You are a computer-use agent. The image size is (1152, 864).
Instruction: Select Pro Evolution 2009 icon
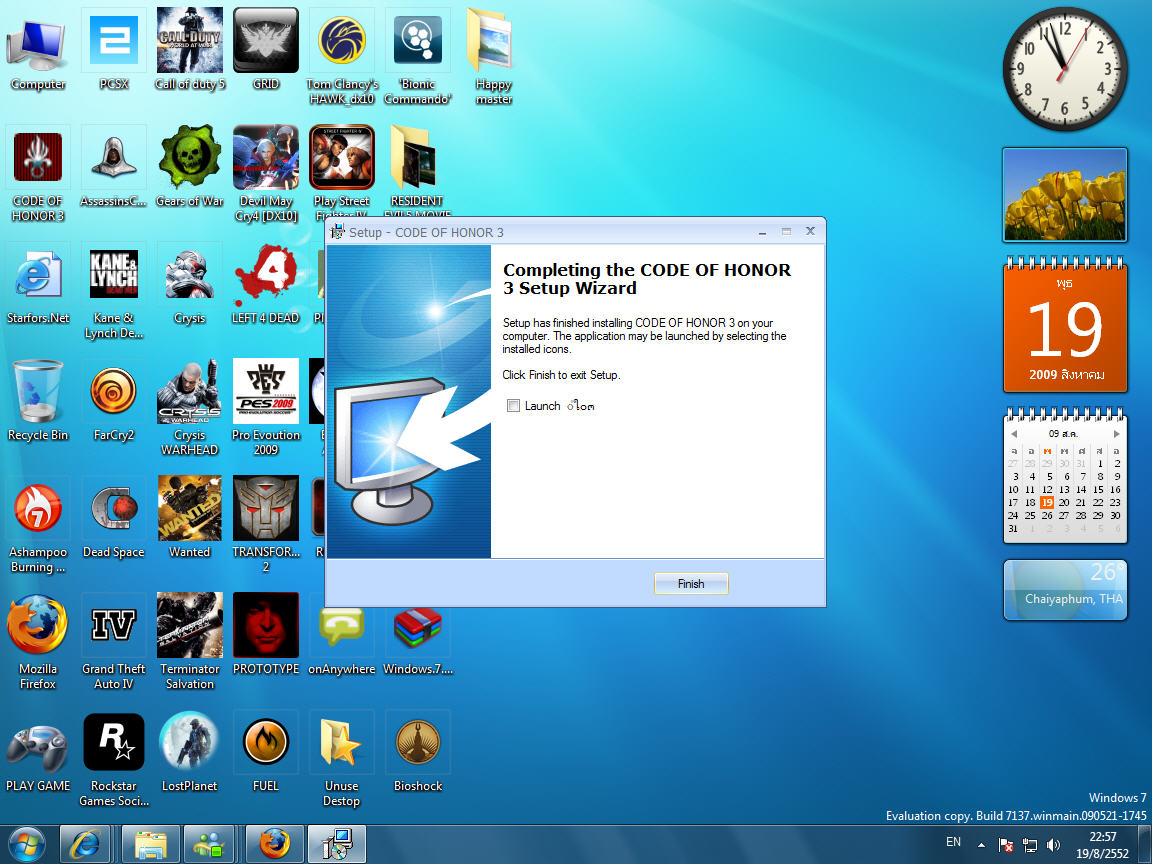(x=266, y=408)
